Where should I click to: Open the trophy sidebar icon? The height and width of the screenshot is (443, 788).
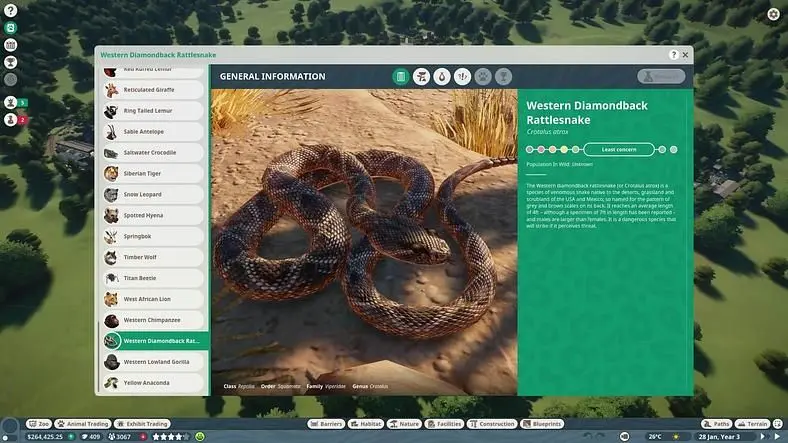click(x=11, y=62)
